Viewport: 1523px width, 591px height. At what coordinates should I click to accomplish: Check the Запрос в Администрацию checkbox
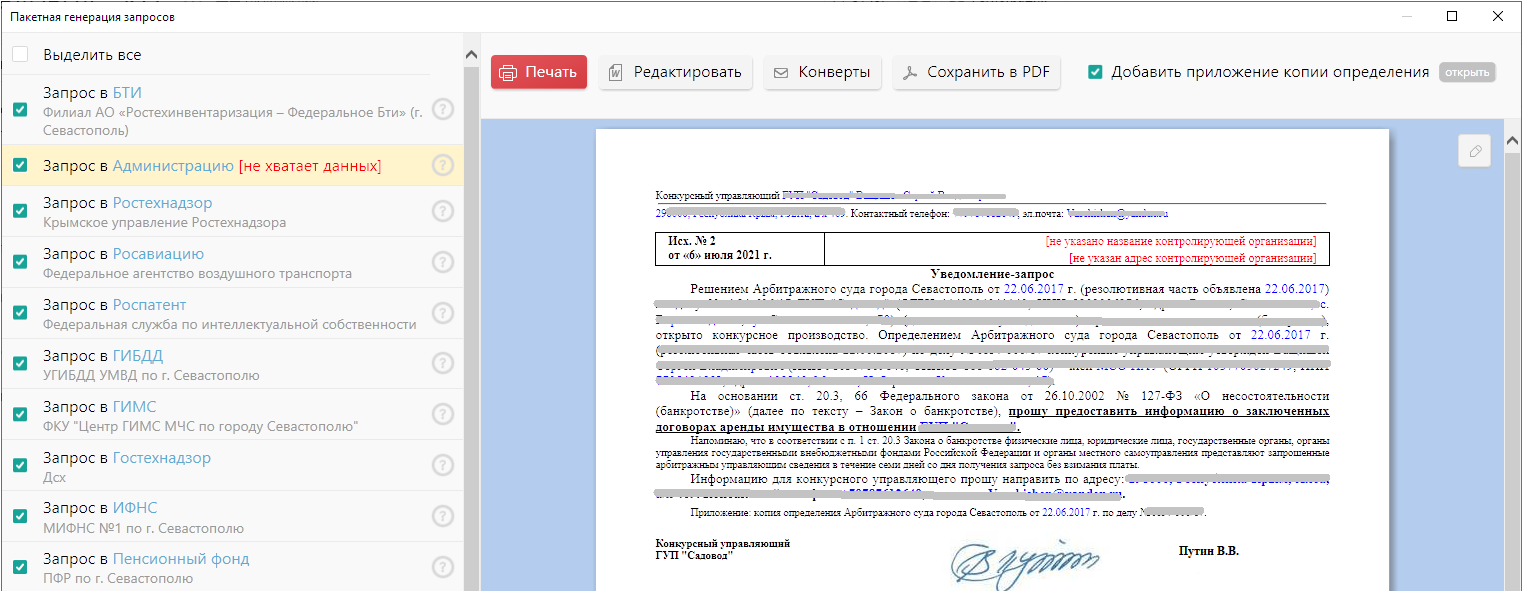tap(20, 166)
